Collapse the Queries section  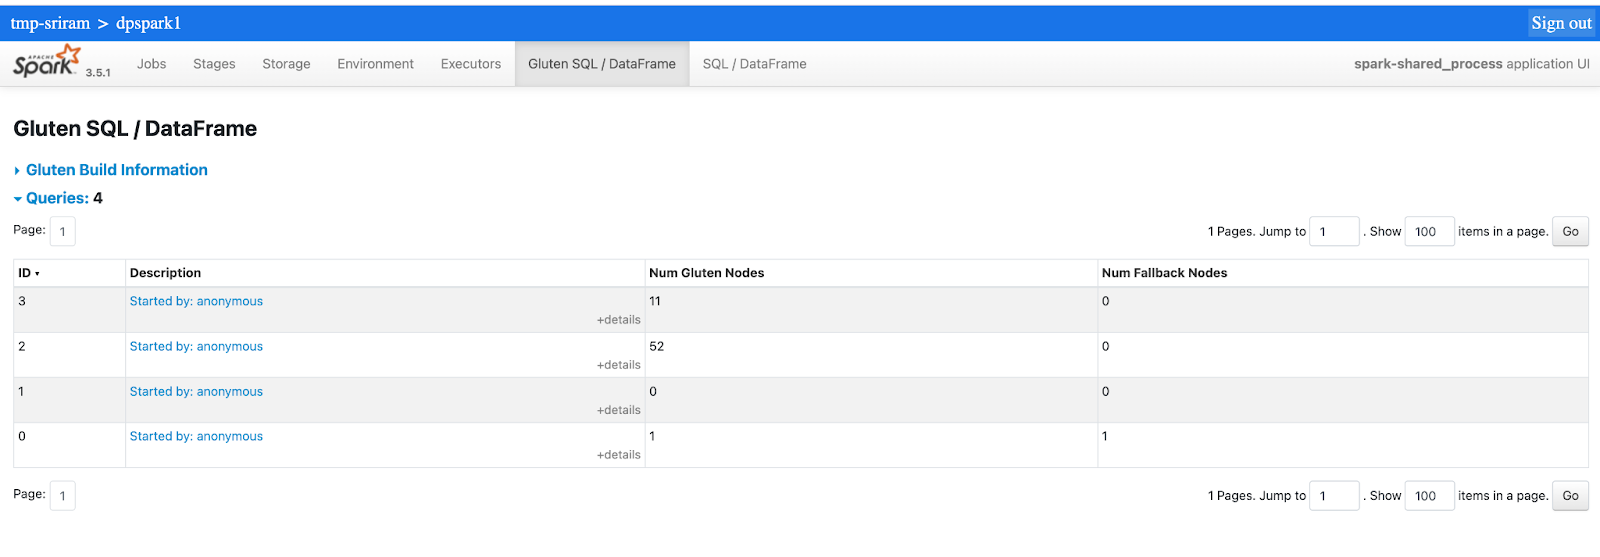click(x=57, y=198)
